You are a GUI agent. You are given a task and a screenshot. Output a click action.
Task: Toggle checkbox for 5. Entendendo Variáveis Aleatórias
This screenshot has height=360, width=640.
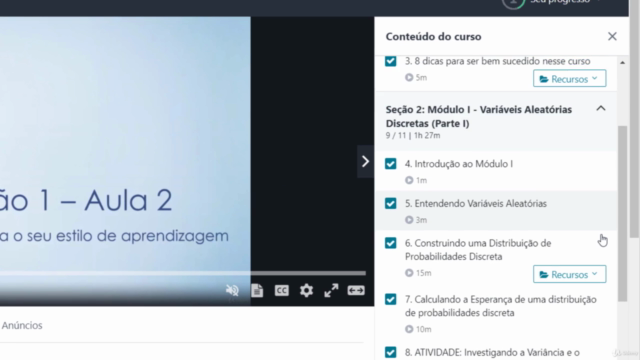(391, 203)
